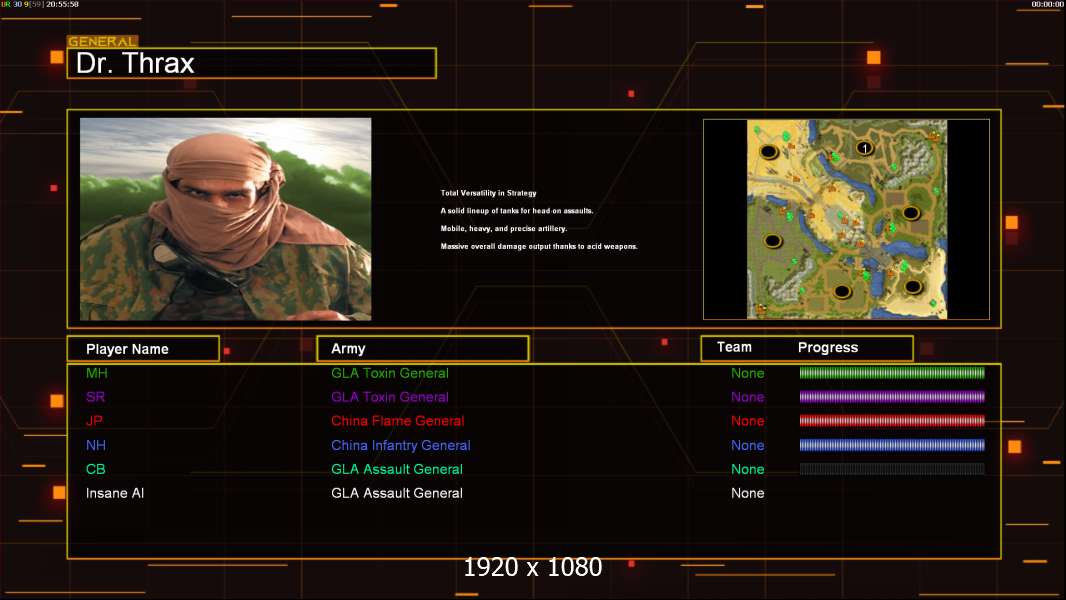1066x600 pixels.
Task: Click SR's purple loading progress bar
Action: (x=892, y=397)
